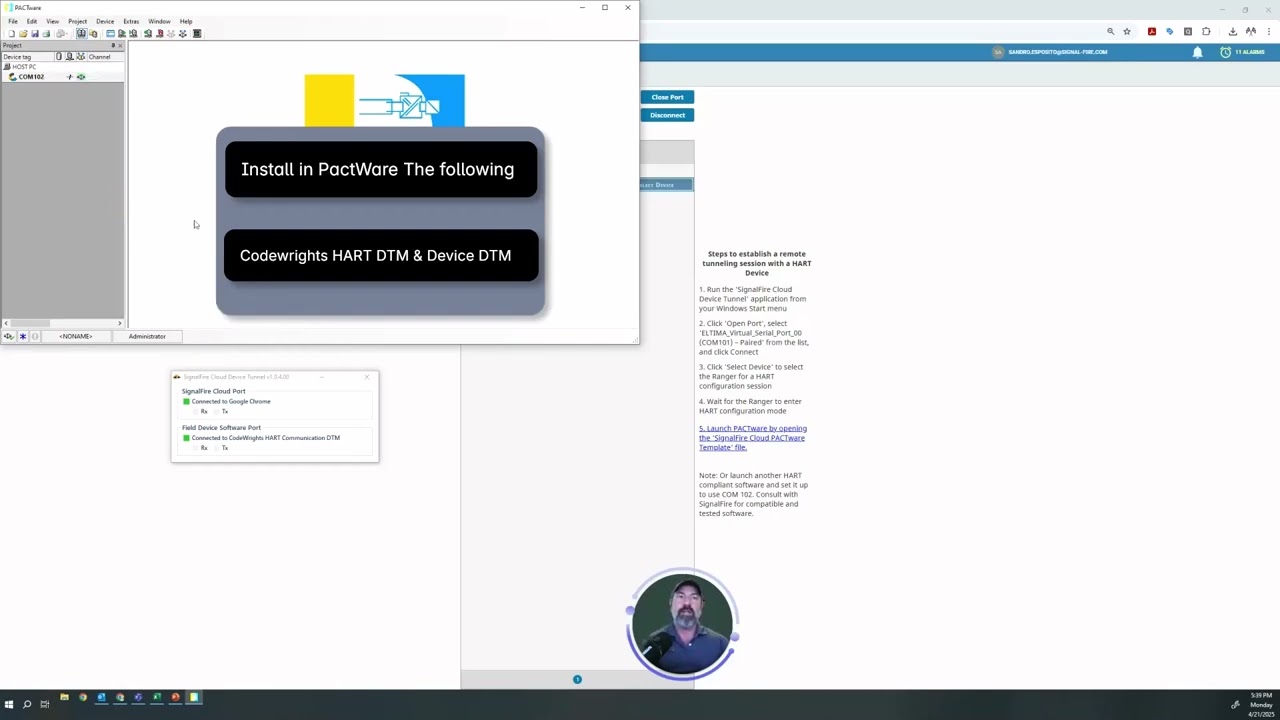Screen dimensions: 1280x720
Task: Click the notification bell icon
Action: (1197, 52)
